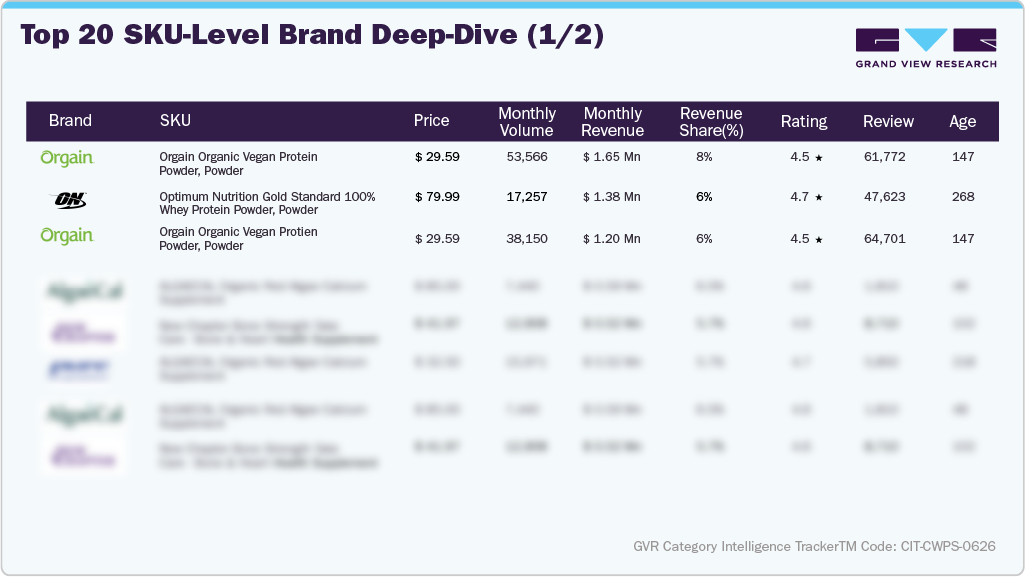This screenshot has height=577, width=1025.
Task: Click monthly revenue $ 1.38 Mn
Action: [x=612, y=197]
